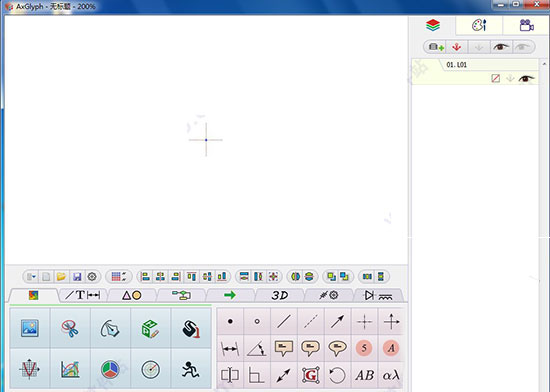Screen dimensions: 550x392
Task: Insert the numbered circle label 5
Action: point(364,348)
